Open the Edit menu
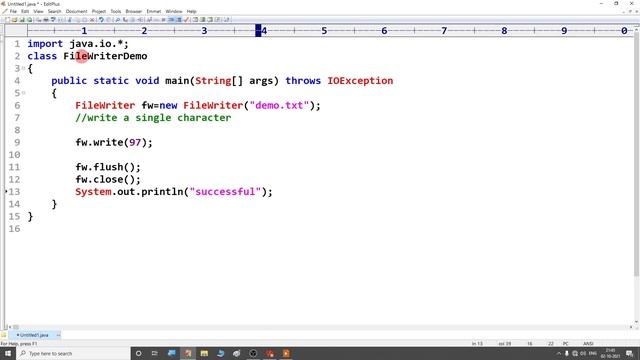 point(25,11)
